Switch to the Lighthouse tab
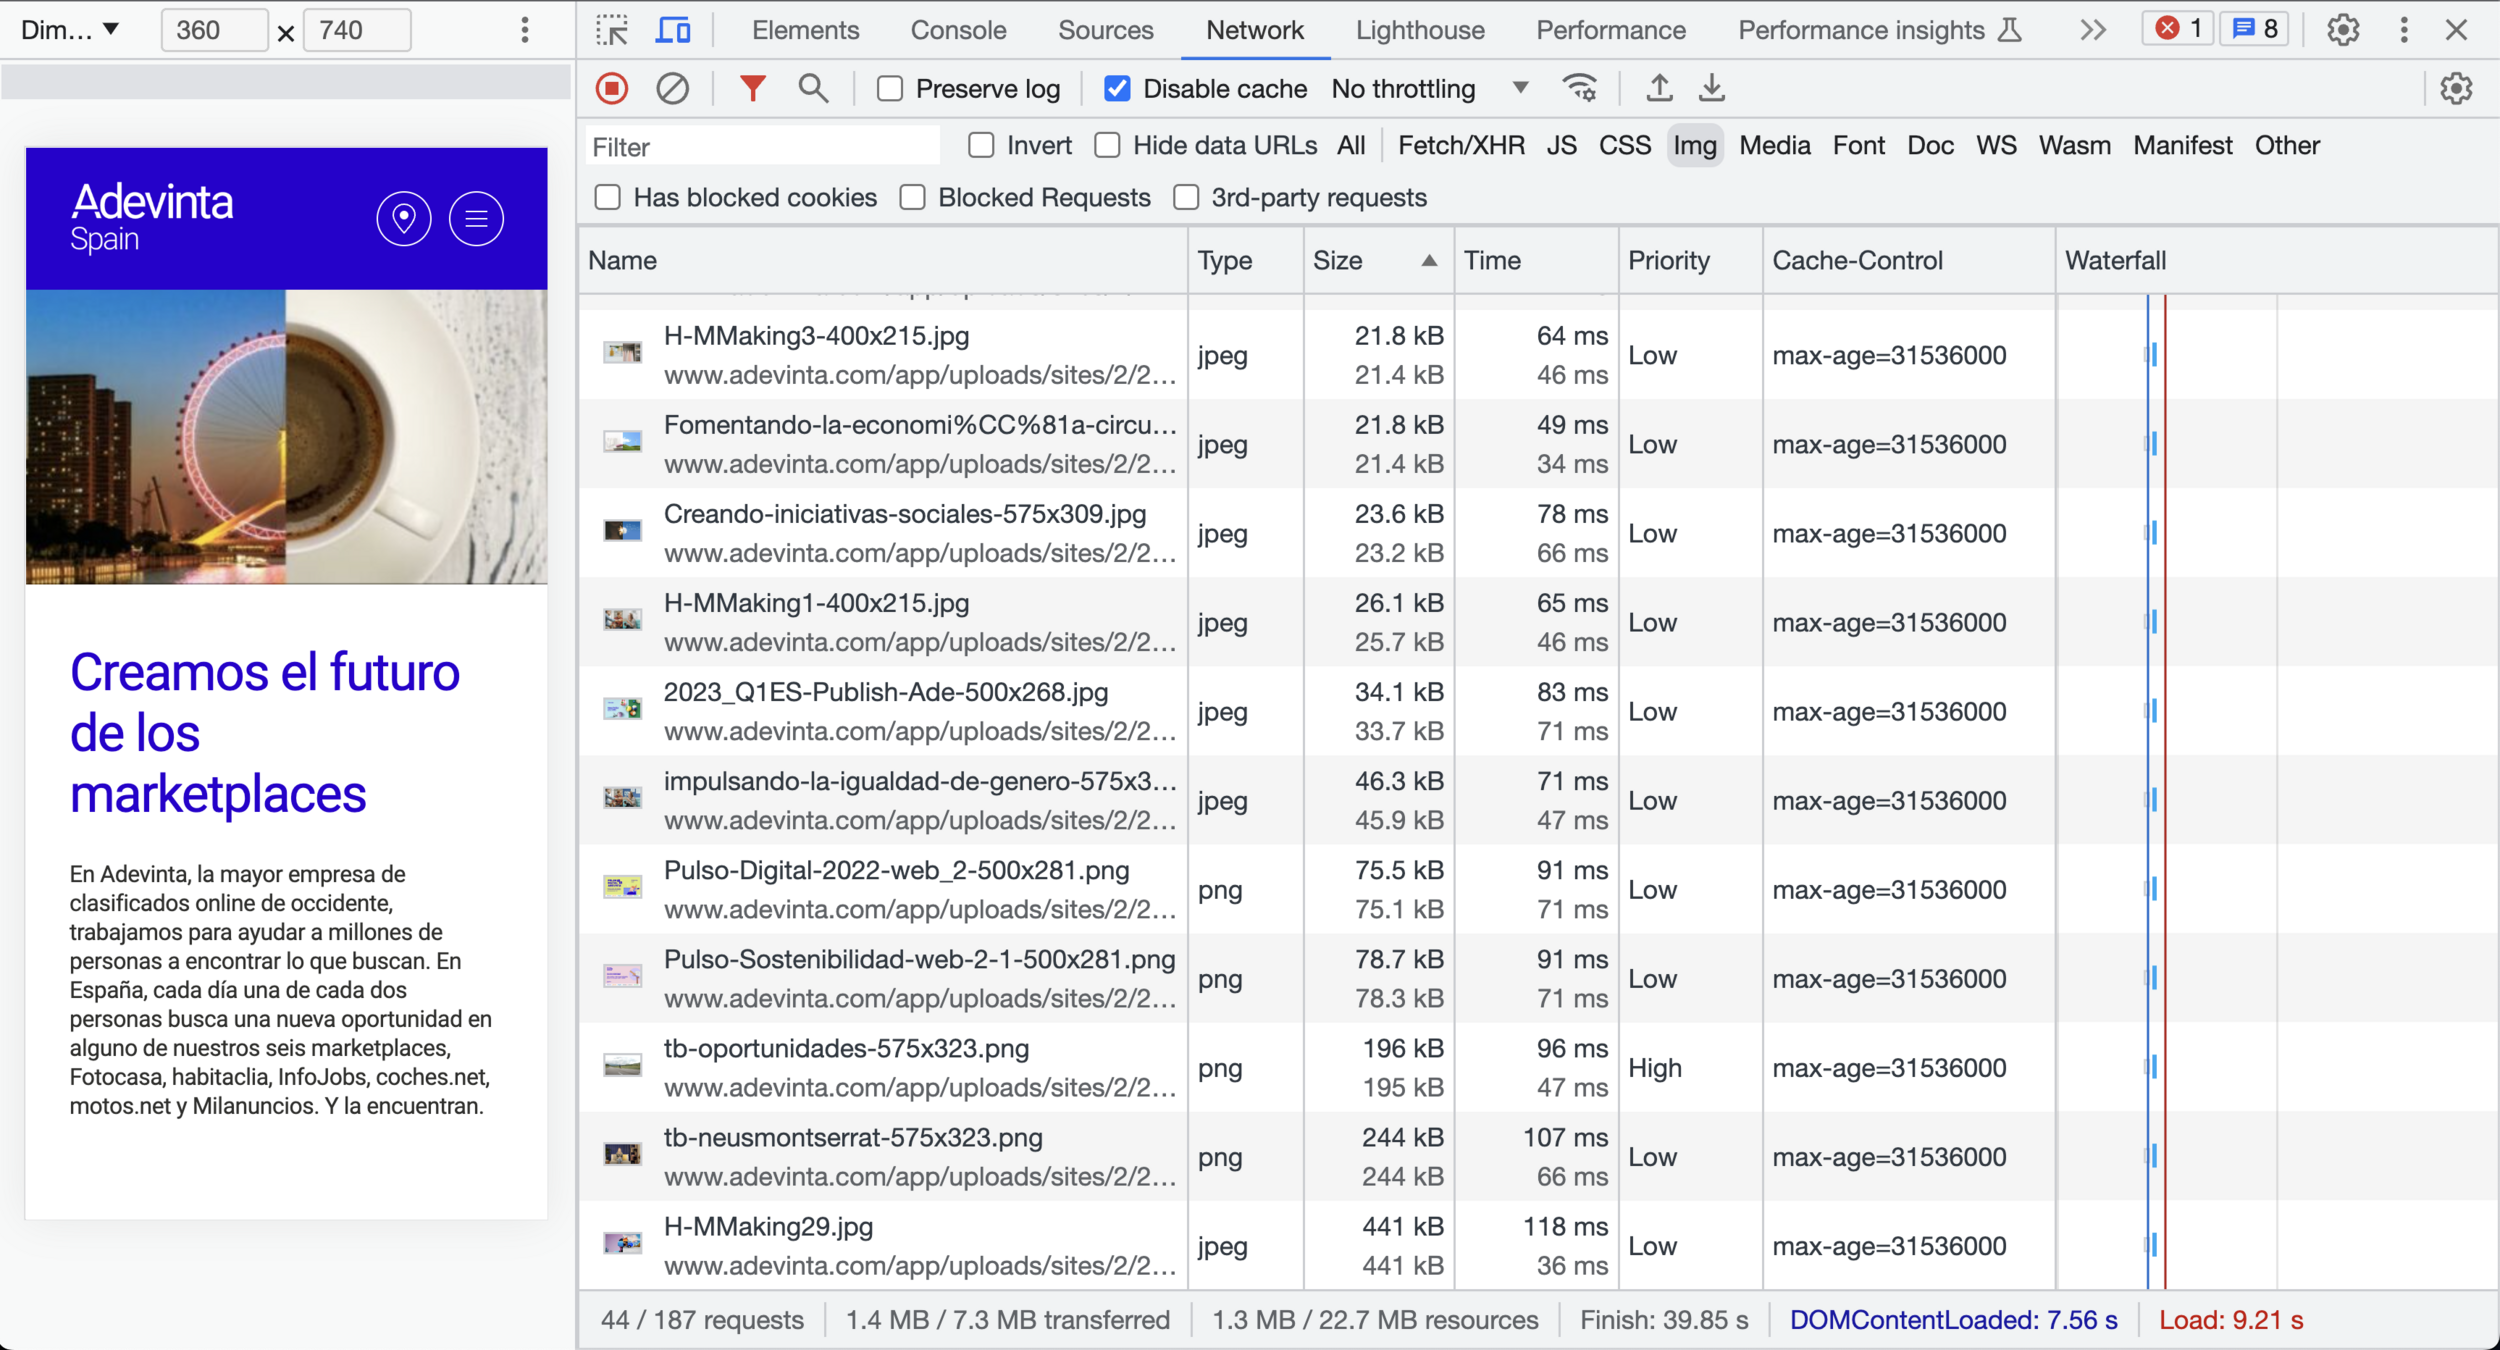Screen dimensions: 2500x1350 pos(1419,30)
